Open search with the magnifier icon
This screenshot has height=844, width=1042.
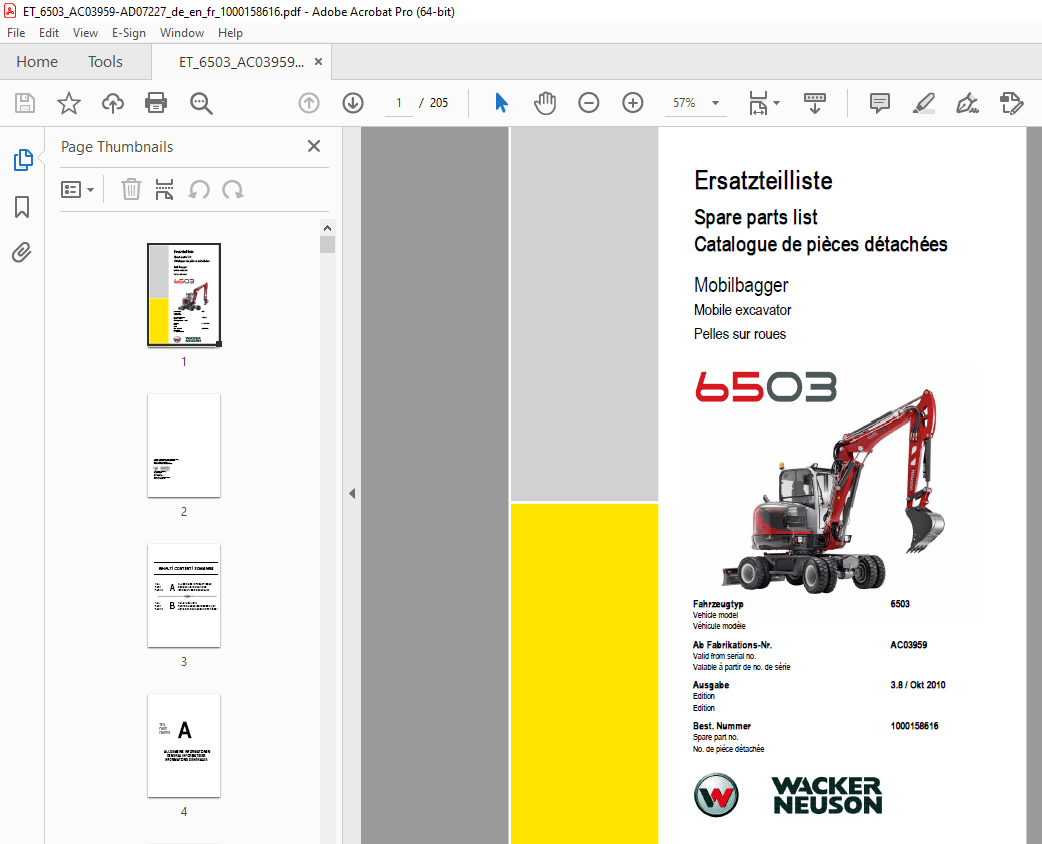(200, 102)
